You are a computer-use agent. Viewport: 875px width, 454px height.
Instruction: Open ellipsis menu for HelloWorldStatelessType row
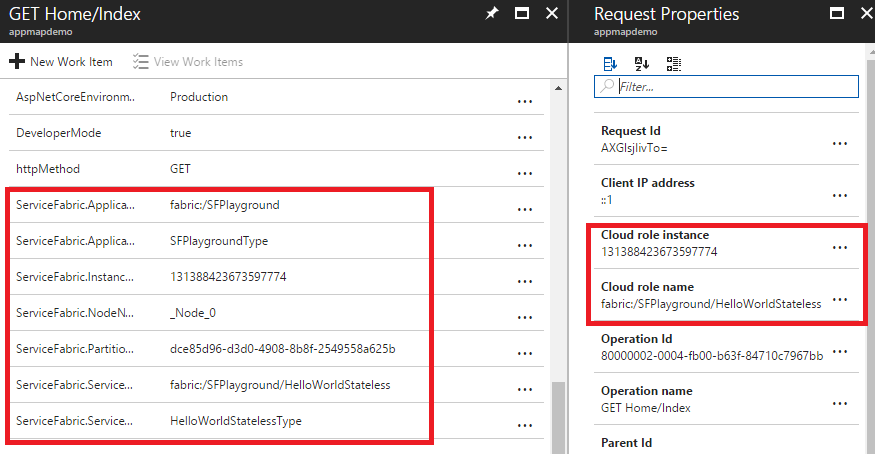click(525, 426)
